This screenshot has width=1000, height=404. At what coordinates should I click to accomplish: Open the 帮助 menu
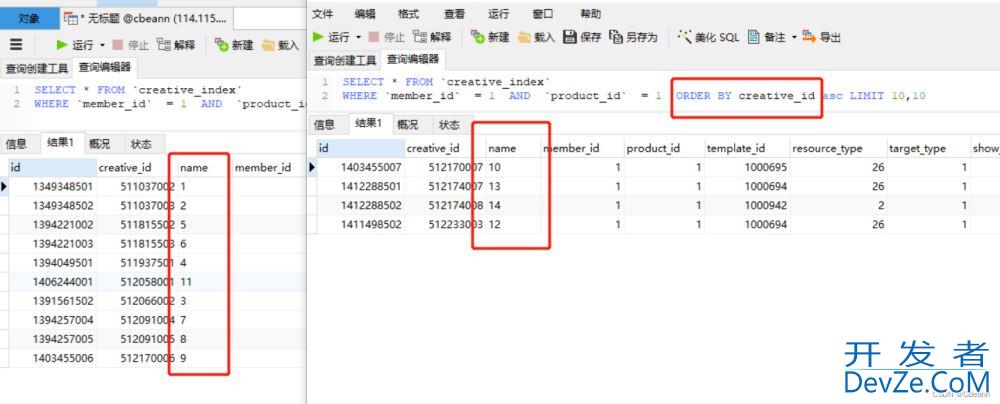tap(590, 14)
